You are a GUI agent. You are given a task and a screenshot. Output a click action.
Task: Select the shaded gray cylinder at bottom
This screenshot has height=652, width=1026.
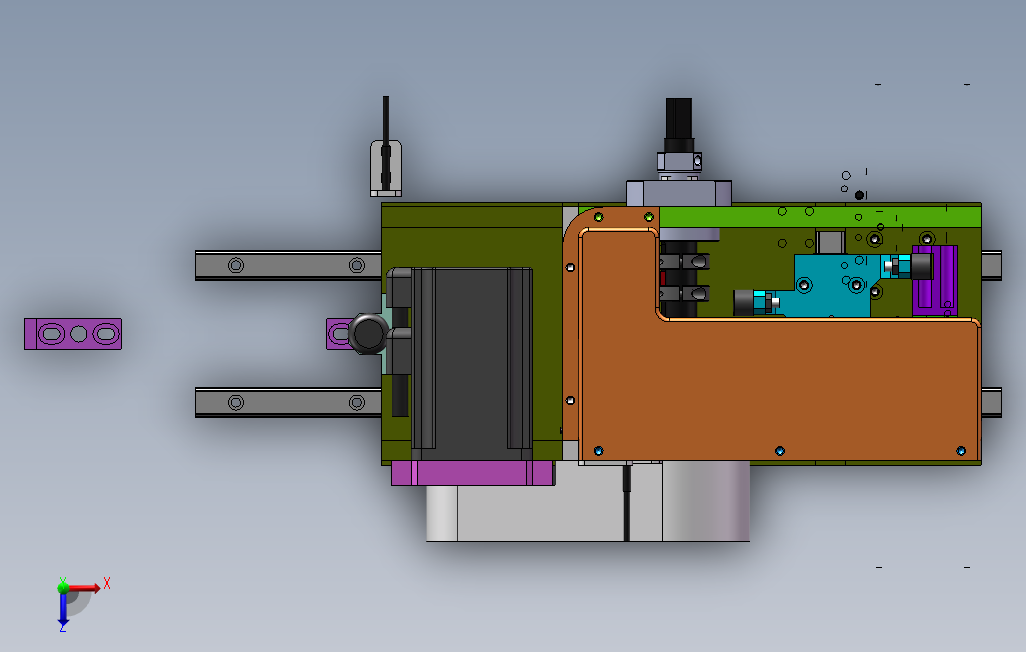705,501
